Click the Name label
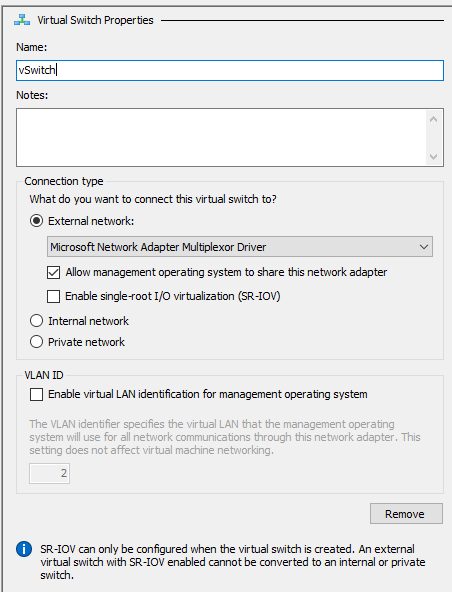This screenshot has height=592, width=452. coord(31,47)
